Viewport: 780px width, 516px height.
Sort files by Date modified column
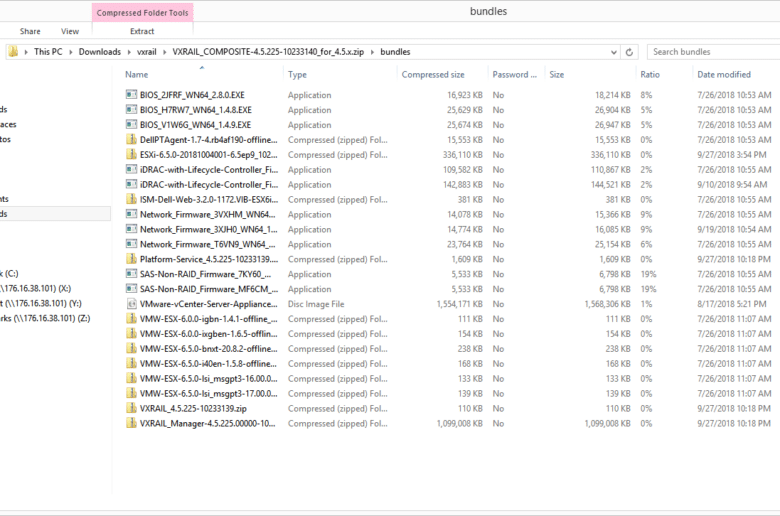pyautogui.click(x=724, y=74)
